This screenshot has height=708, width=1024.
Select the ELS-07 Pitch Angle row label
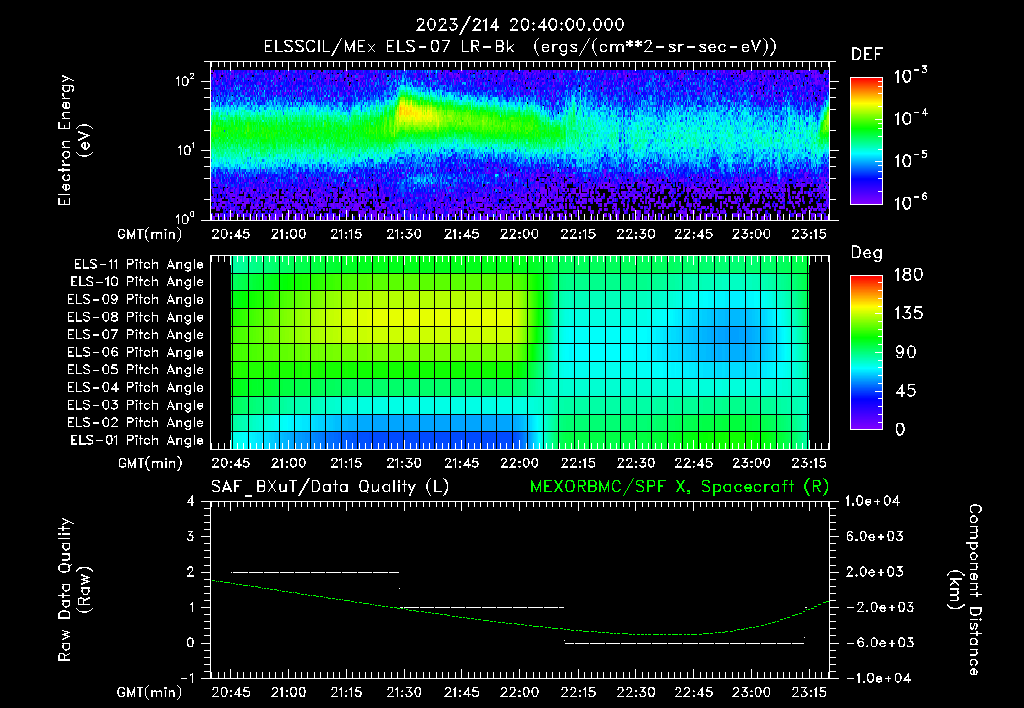(x=136, y=334)
